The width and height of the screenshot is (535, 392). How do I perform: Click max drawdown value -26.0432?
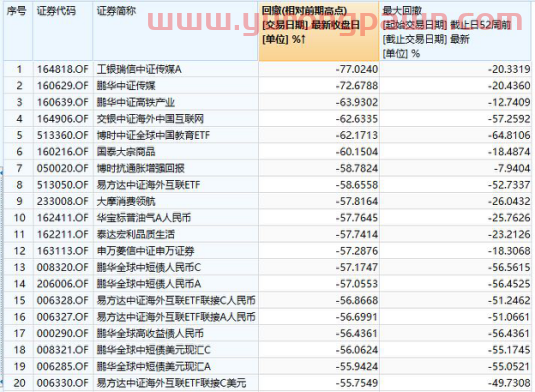click(x=509, y=201)
